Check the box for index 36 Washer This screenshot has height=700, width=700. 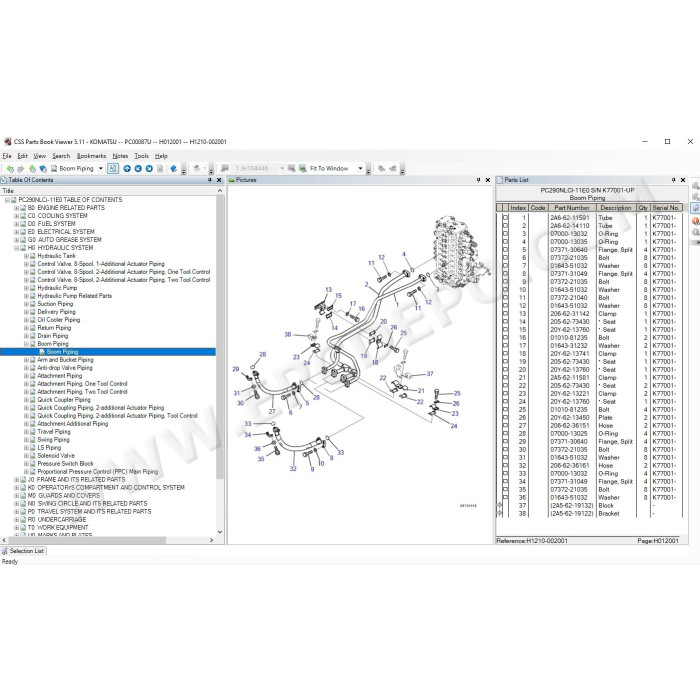pyautogui.click(x=505, y=497)
